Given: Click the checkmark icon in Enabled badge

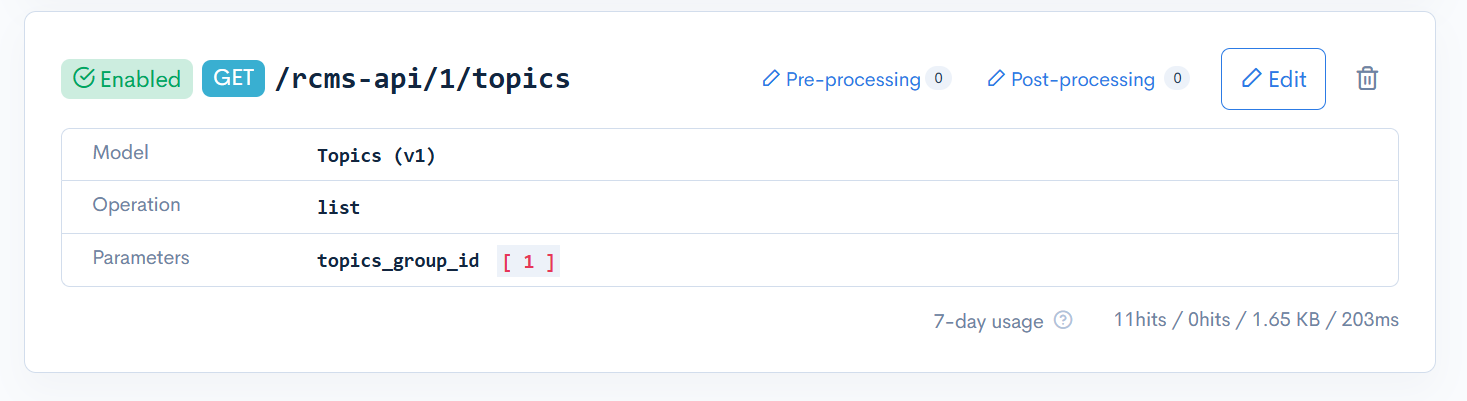Looking at the screenshot, I should 84,79.
